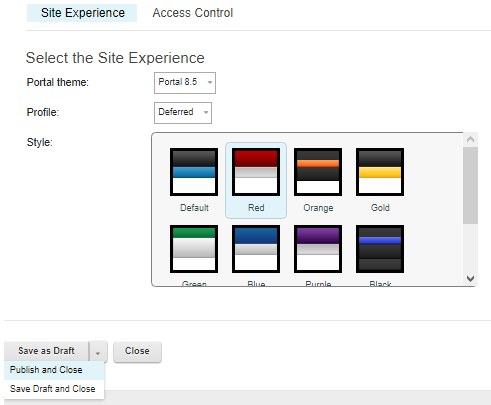Open the Portal theme dropdown
Screen dimensions: 491x405
tap(185, 83)
